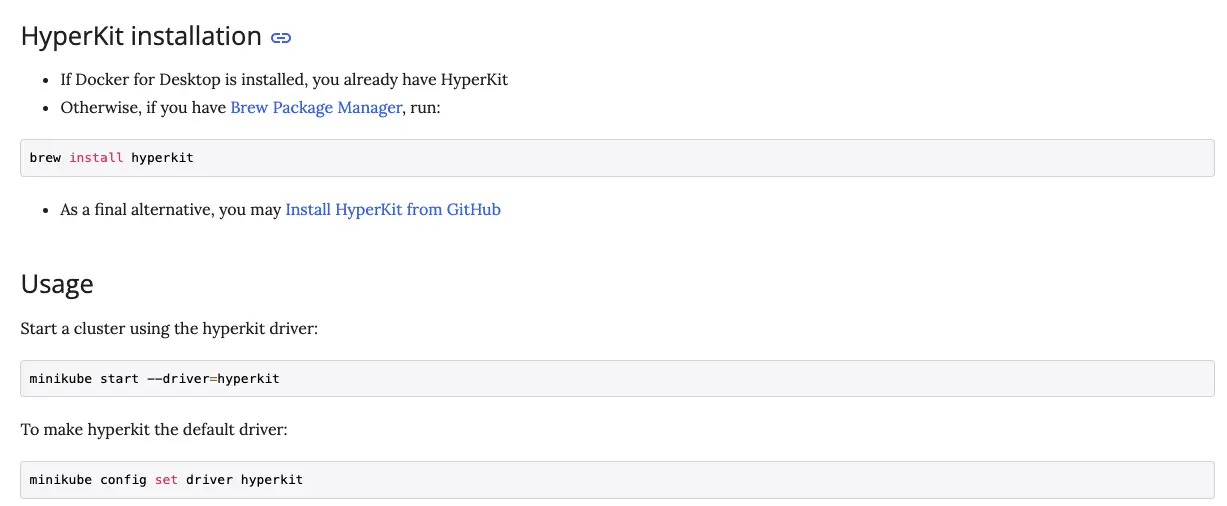Click the HyperKit installation heading

point(141,37)
